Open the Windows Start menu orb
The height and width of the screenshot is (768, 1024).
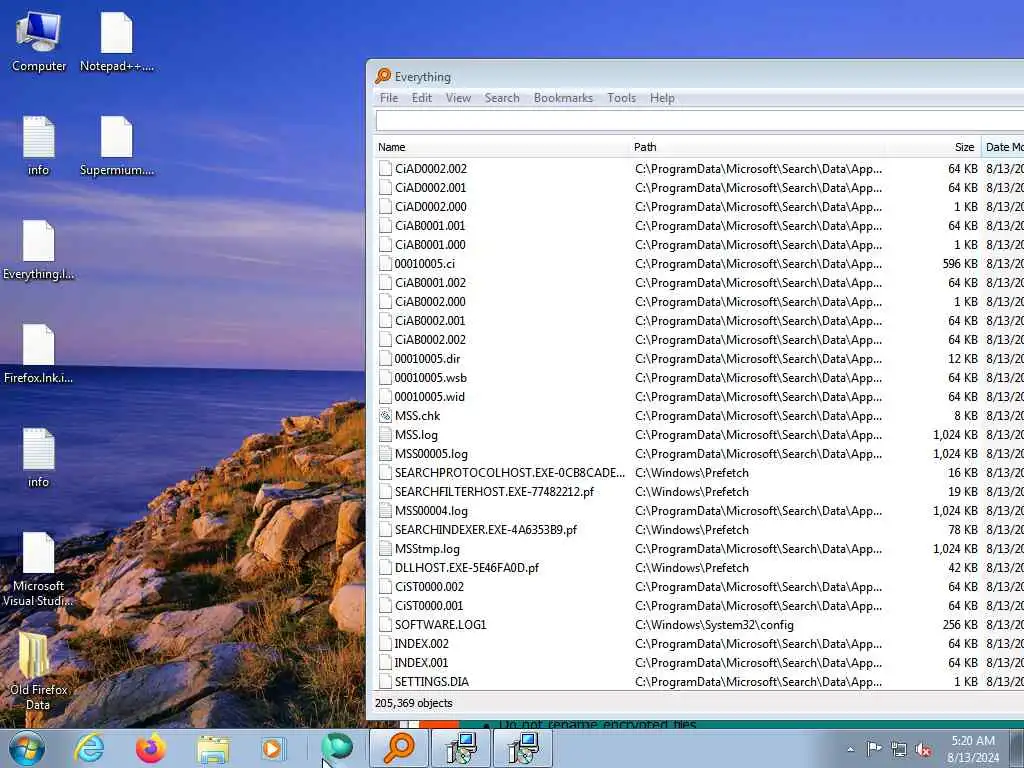(27, 748)
